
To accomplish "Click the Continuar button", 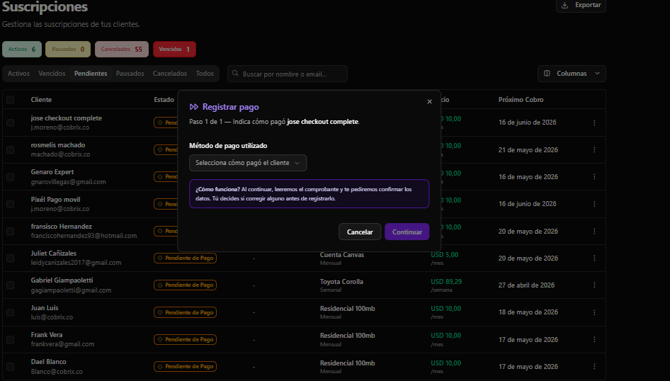I will click(407, 232).
